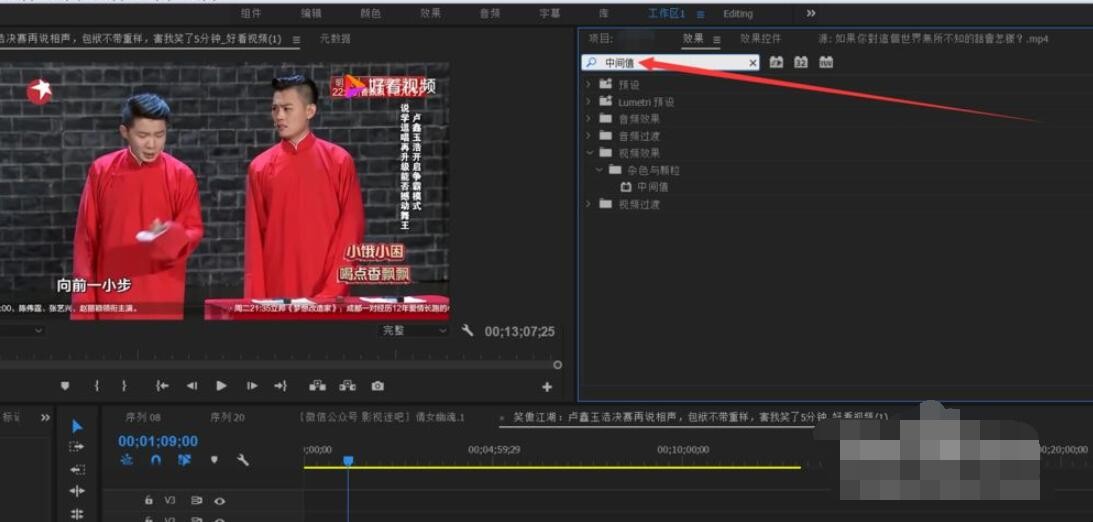The width and height of the screenshot is (1093, 522).
Task: Open timeline display settings wrench
Action: tap(243, 460)
